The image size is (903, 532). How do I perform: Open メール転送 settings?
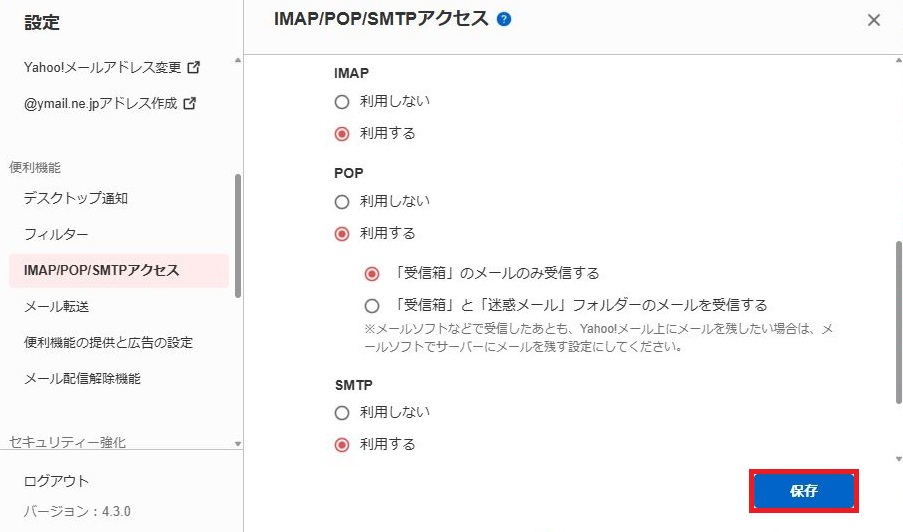point(63,306)
